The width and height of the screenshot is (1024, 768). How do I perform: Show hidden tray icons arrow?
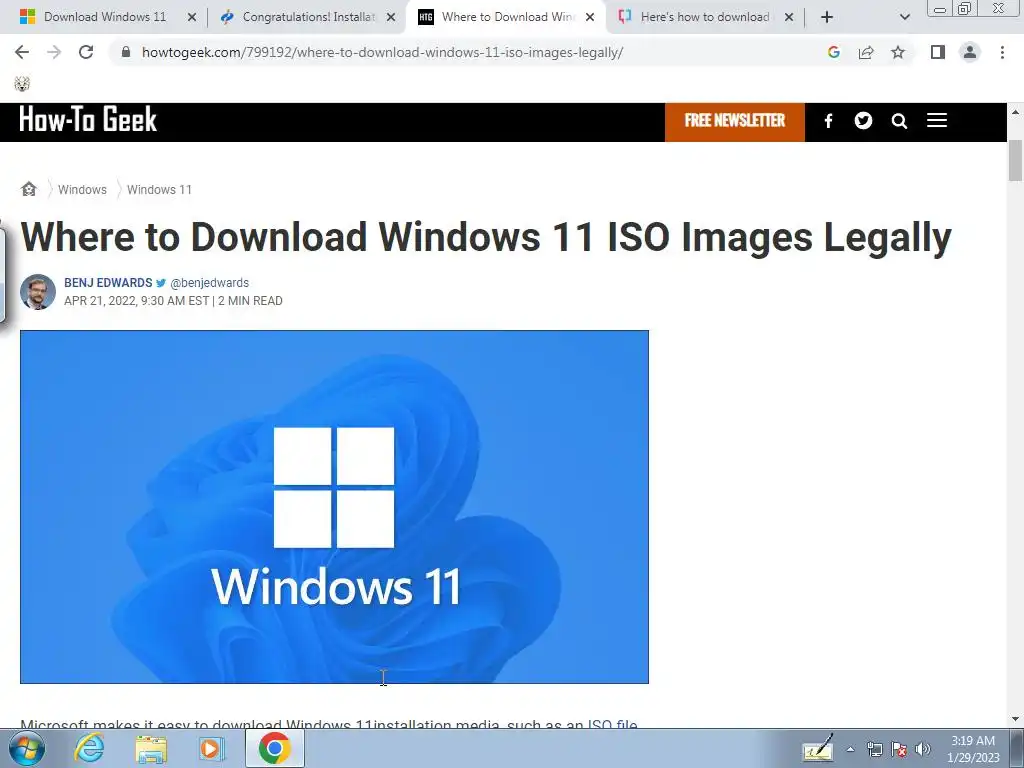tap(850, 749)
